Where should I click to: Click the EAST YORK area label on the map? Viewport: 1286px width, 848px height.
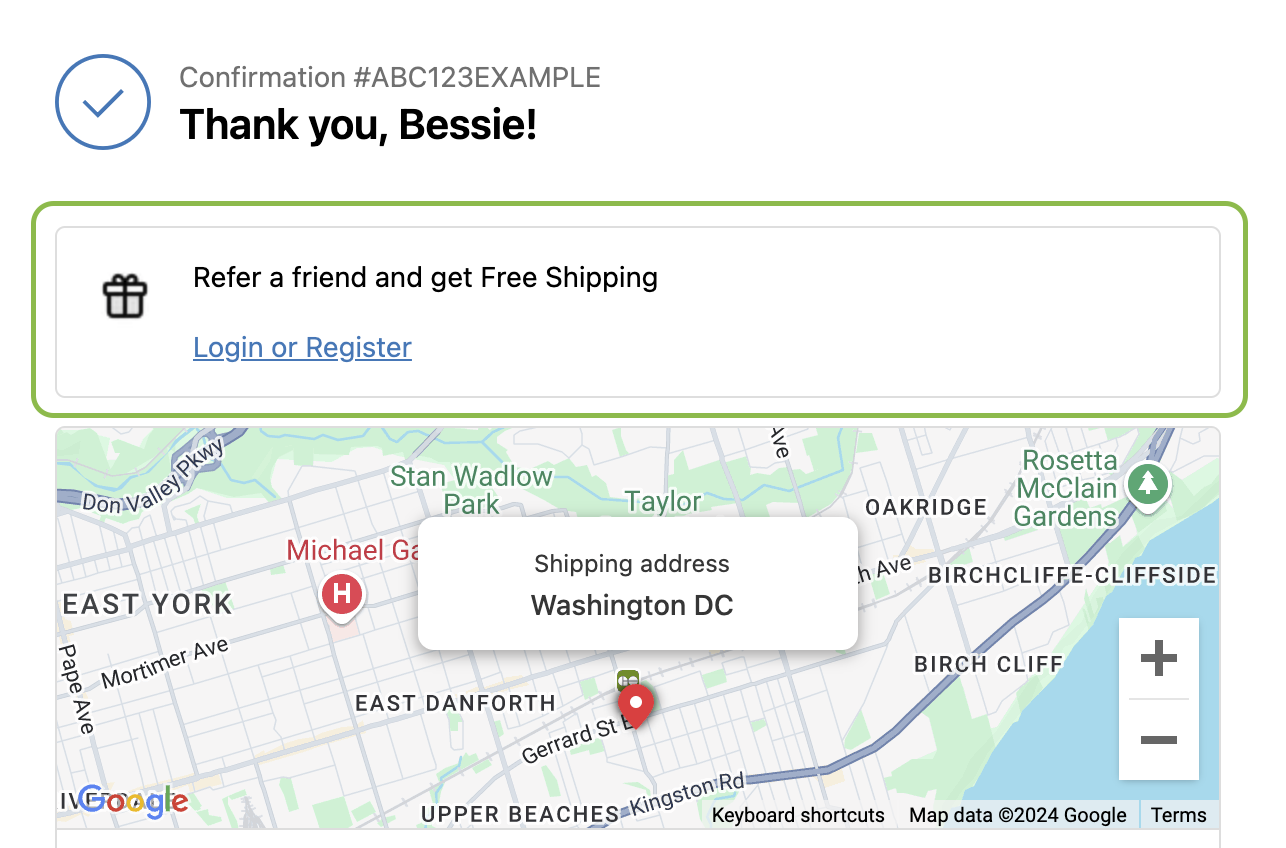coord(146,604)
